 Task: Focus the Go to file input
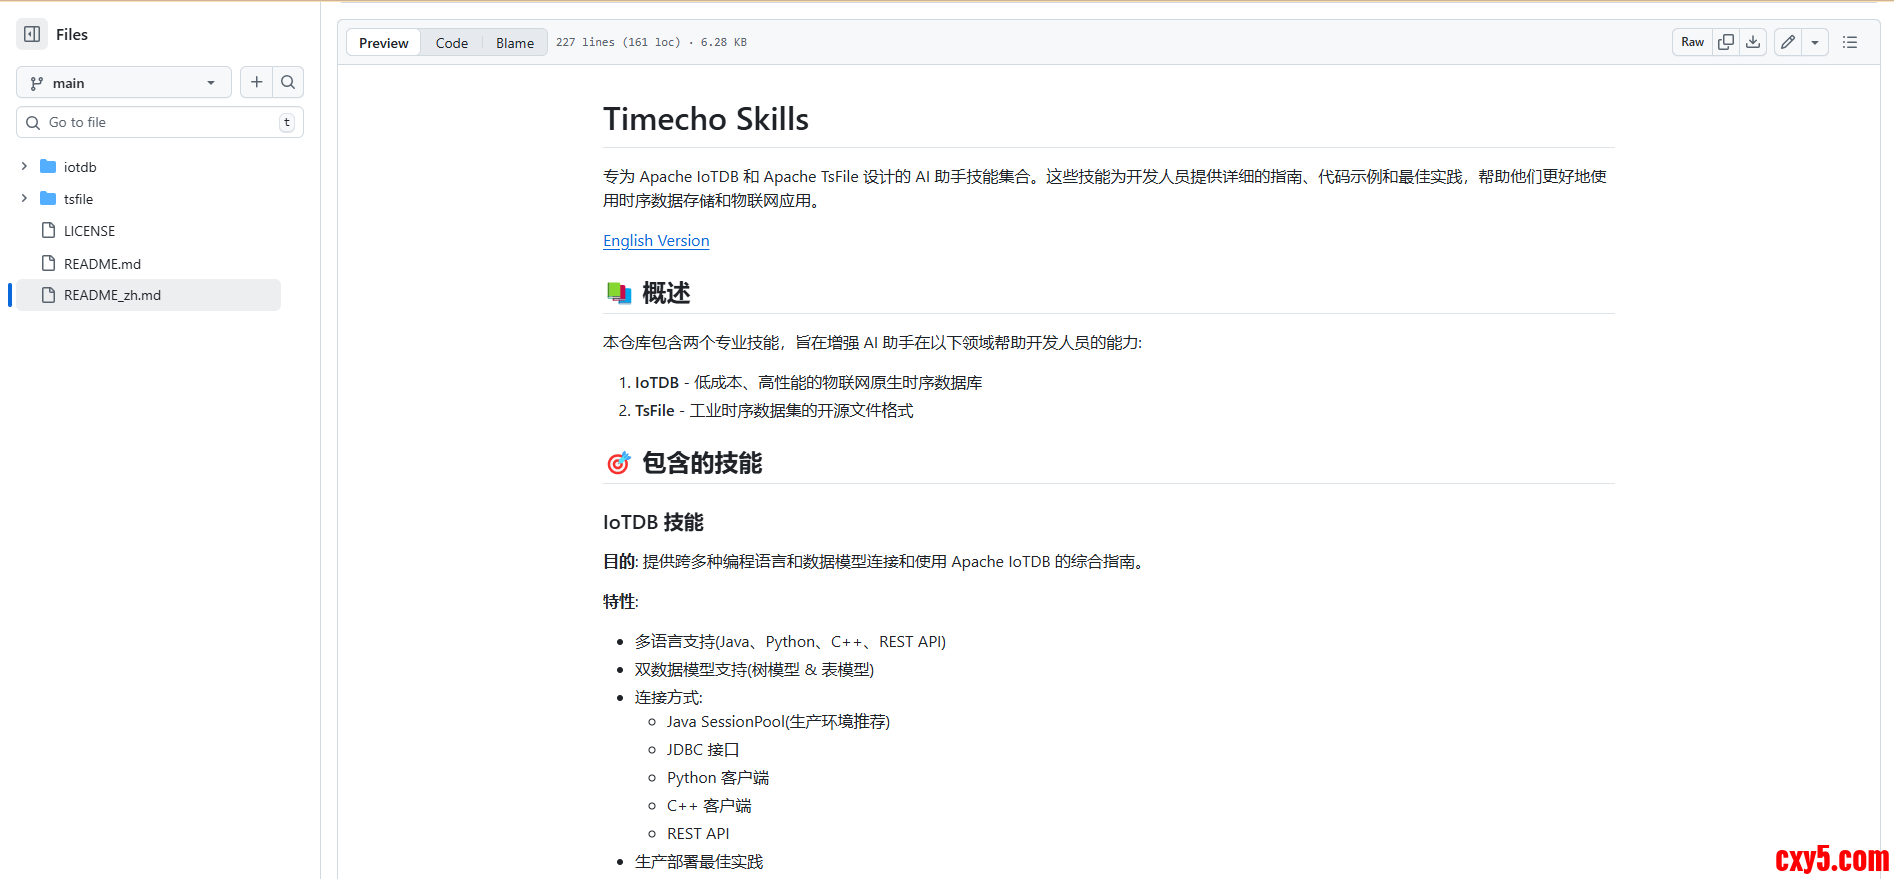160,122
